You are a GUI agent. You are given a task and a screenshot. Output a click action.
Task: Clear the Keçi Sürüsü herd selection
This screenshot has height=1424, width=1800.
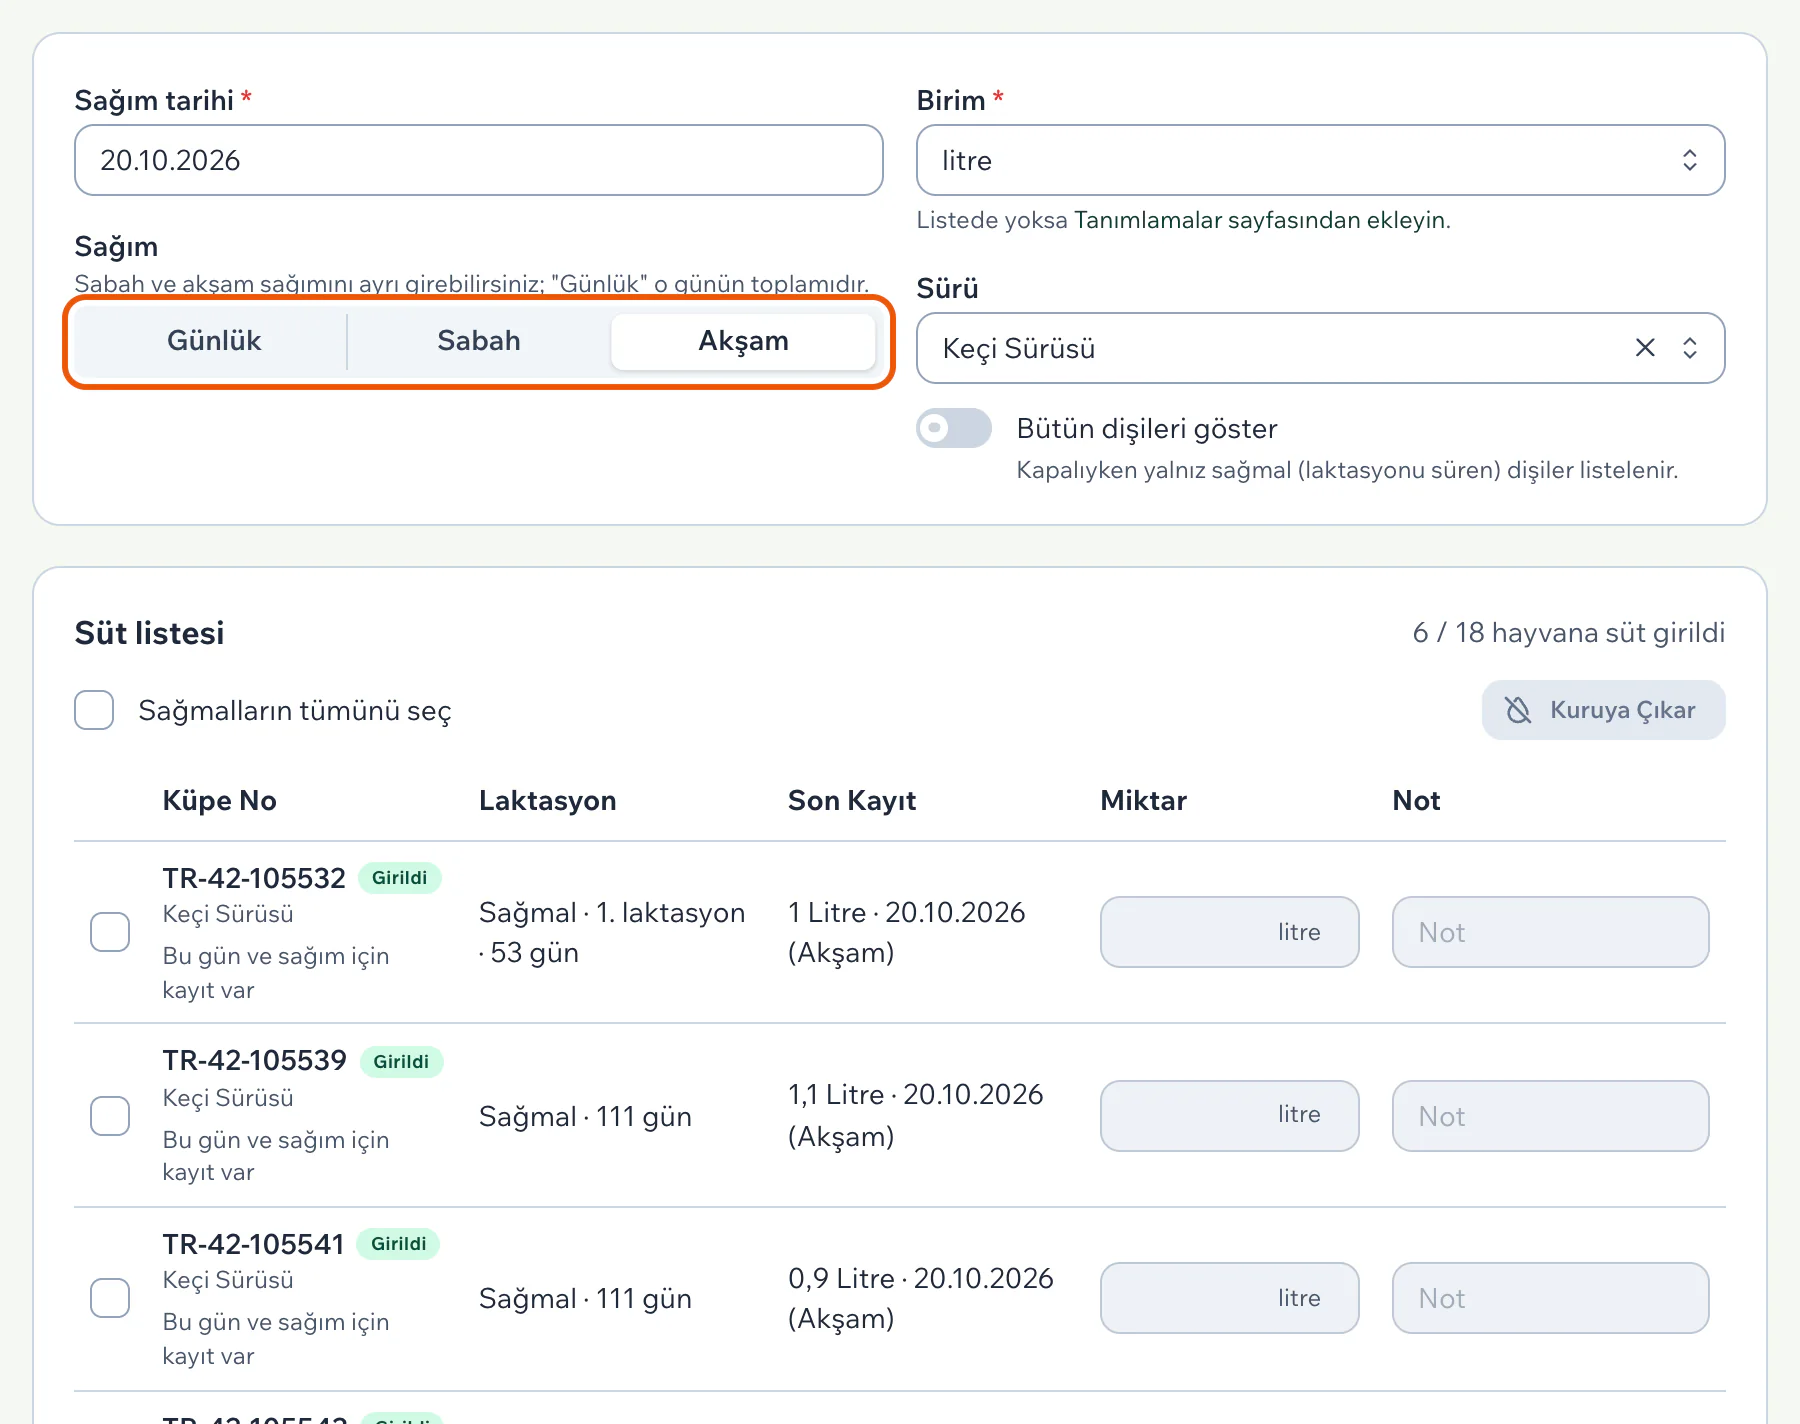pyautogui.click(x=1645, y=348)
